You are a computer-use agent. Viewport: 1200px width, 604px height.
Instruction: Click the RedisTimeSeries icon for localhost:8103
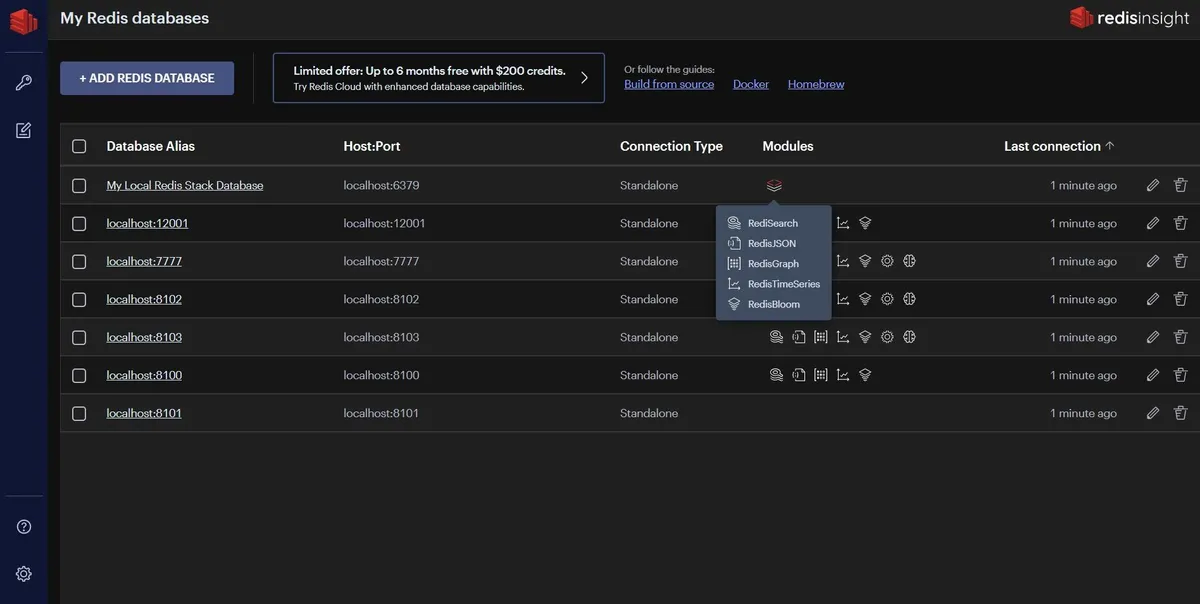coord(843,335)
